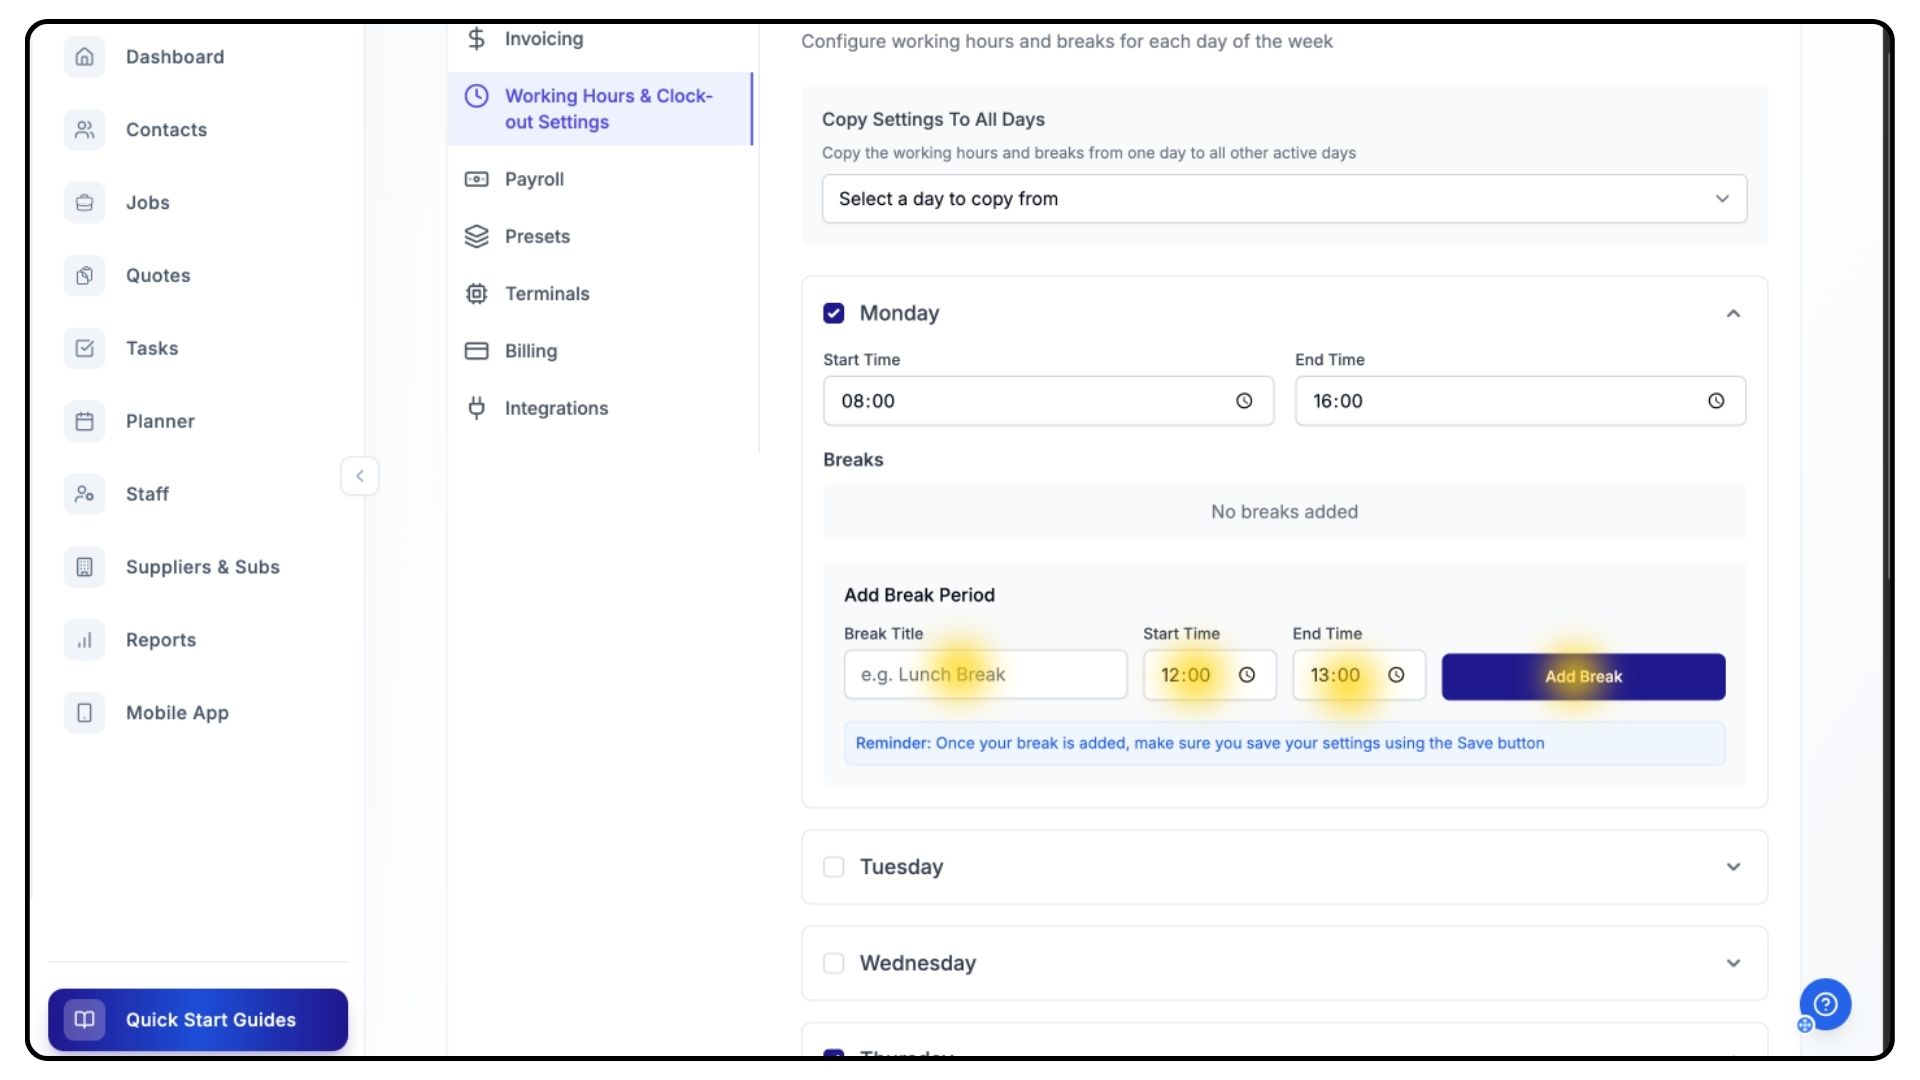Screen dimensions: 1920x1080
Task: Open Quick Start Guides
Action: (x=198, y=1020)
